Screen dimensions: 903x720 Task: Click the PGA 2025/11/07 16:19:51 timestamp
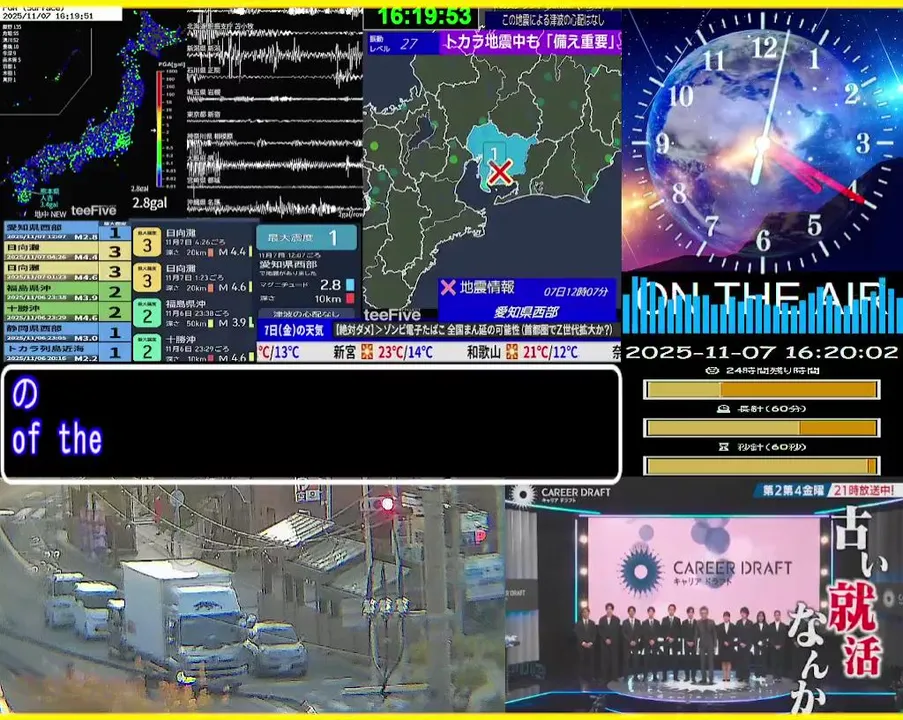tap(48, 16)
